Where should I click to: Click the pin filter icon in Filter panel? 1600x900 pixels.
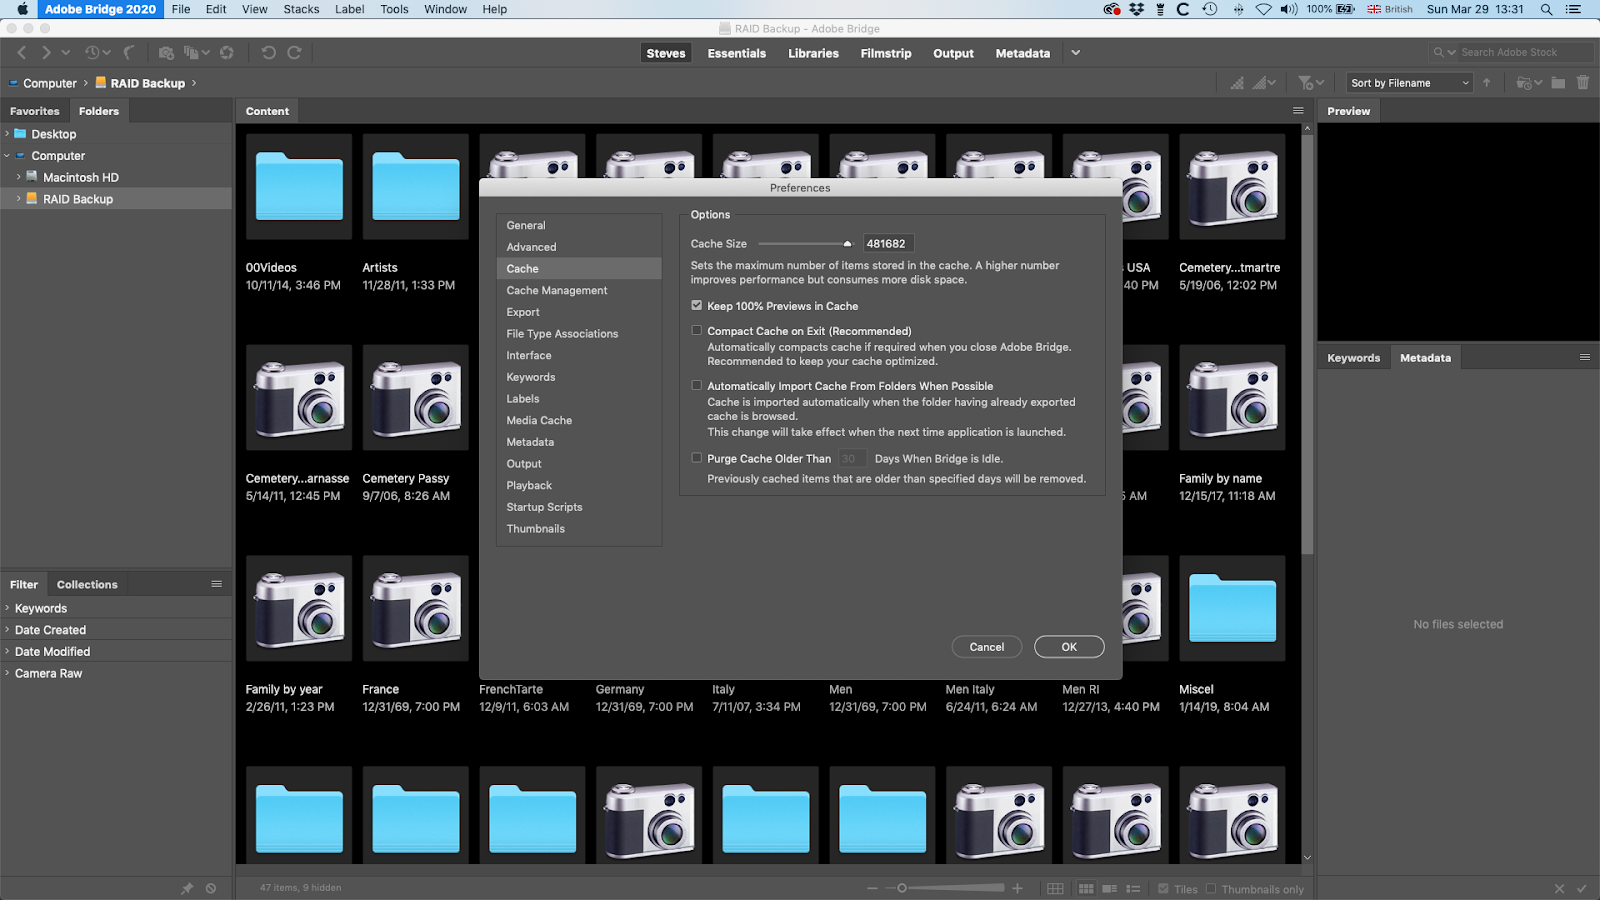click(187, 888)
